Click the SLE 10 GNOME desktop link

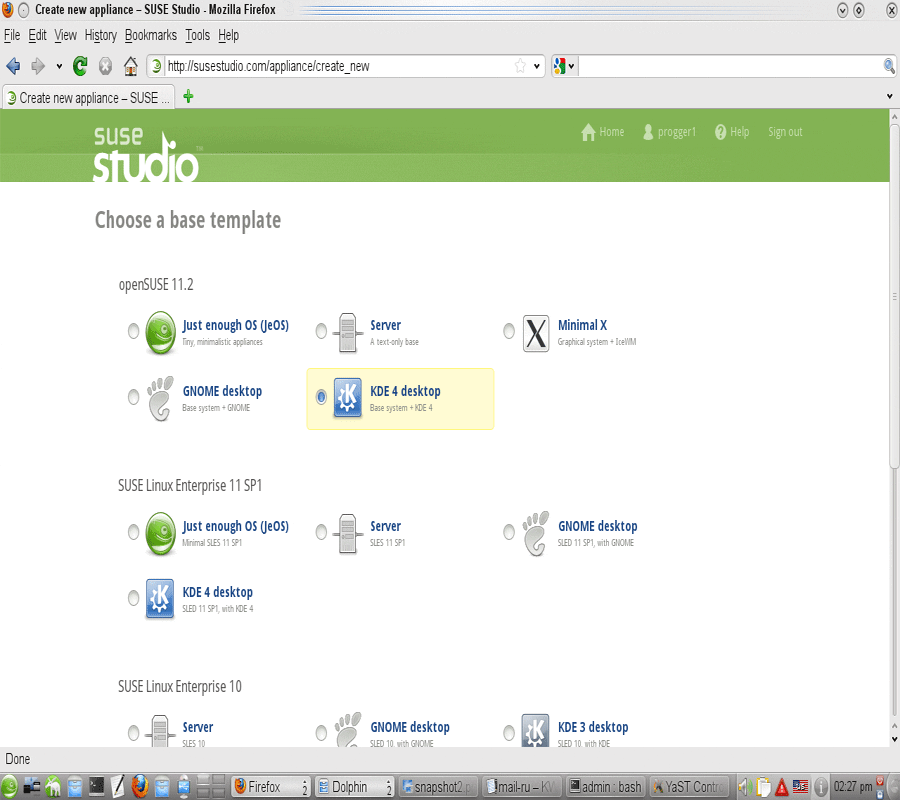[410, 727]
